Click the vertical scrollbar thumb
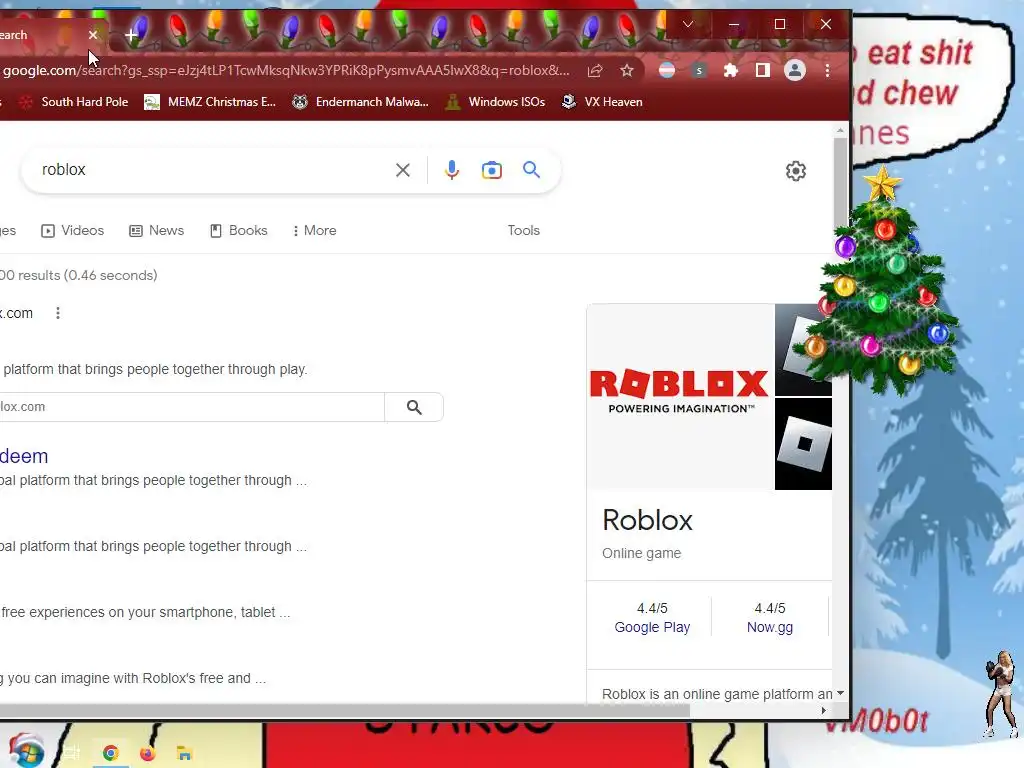Viewport: 1024px width, 768px height. [840, 183]
